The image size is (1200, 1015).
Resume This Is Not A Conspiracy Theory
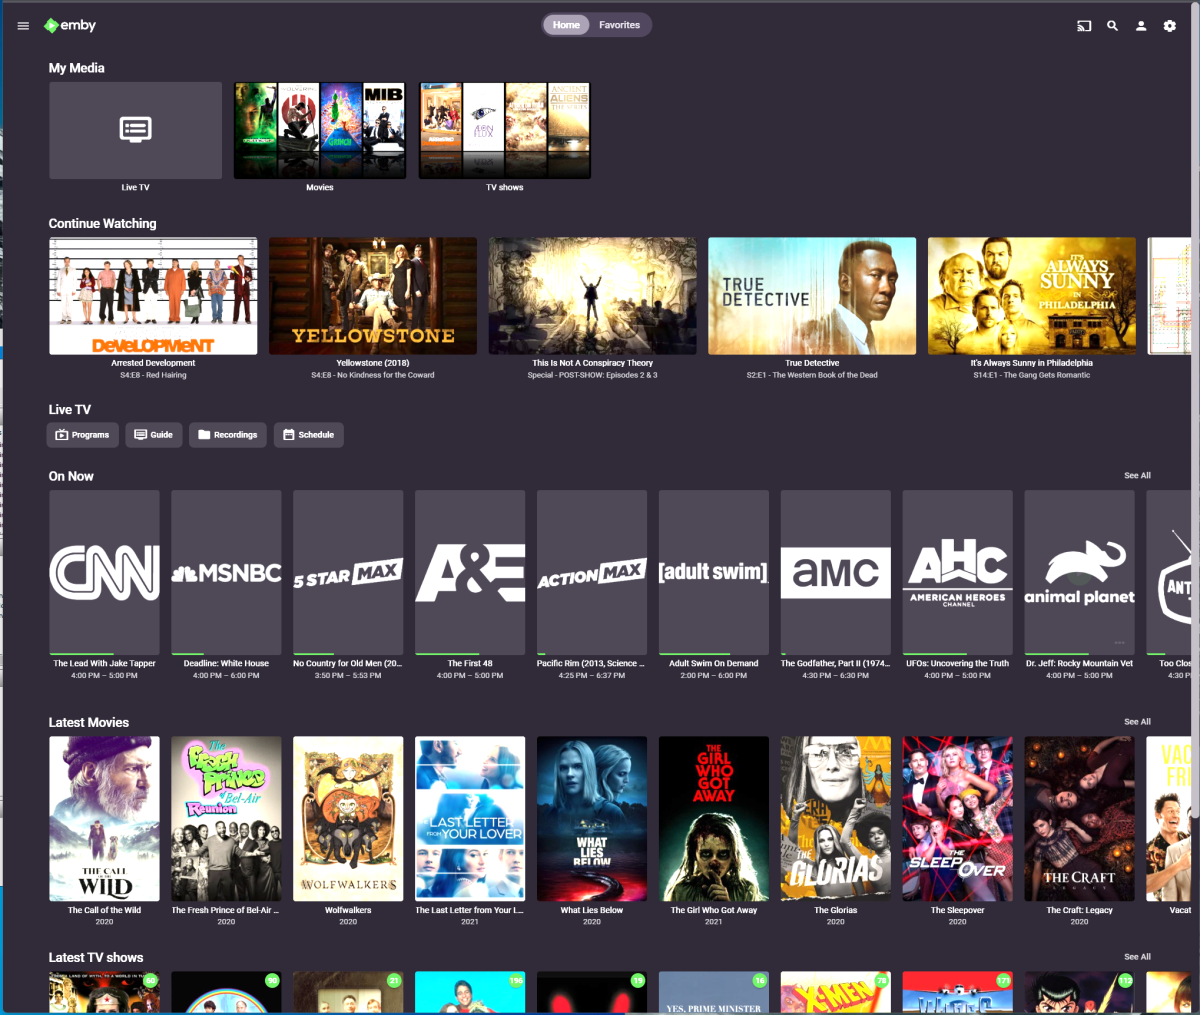coord(593,296)
